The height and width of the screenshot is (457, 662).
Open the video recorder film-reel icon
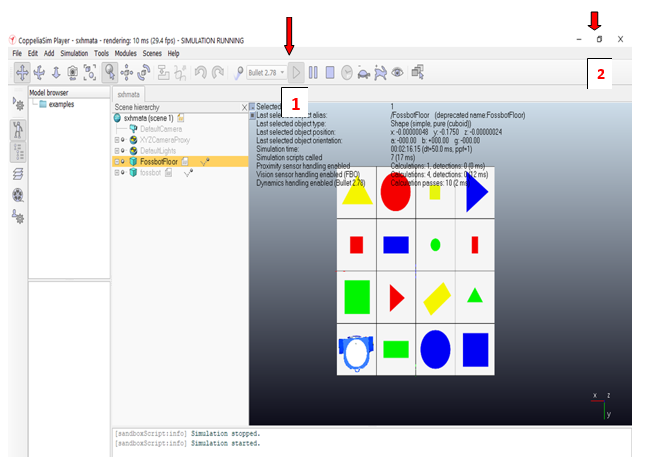[18, 194]
